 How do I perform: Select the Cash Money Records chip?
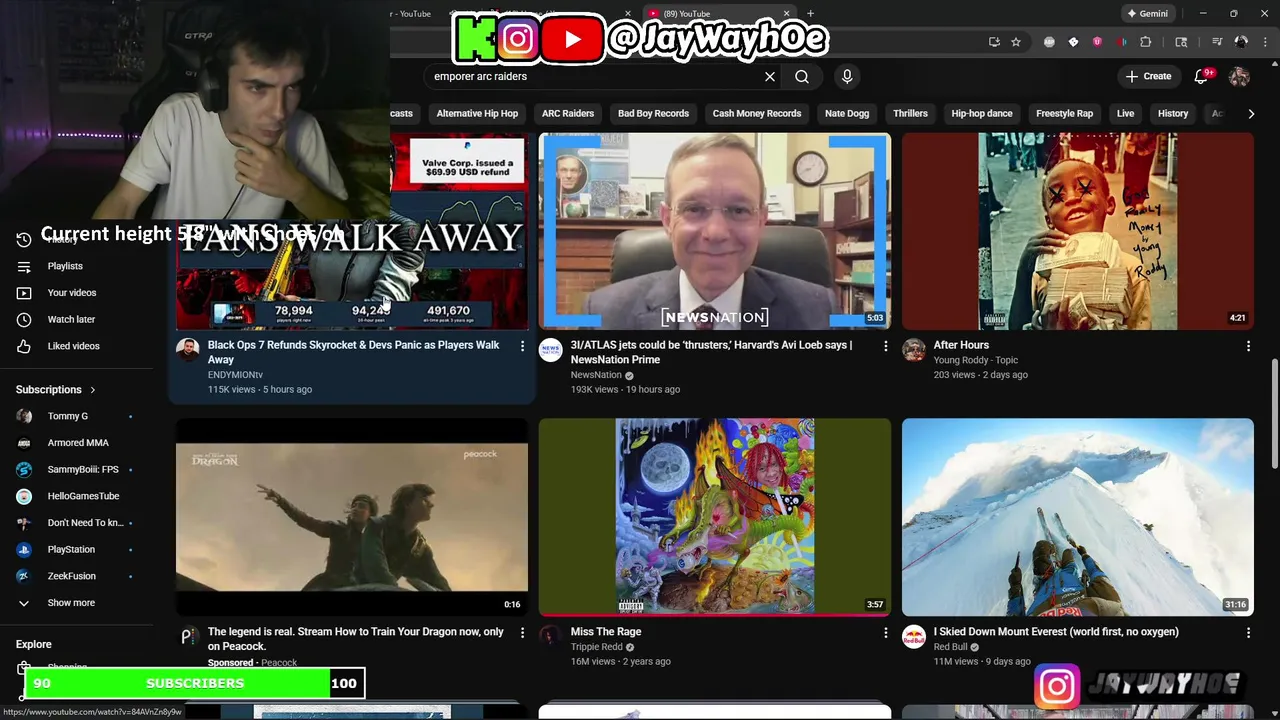pyautogui.click(x=757, y=114)
